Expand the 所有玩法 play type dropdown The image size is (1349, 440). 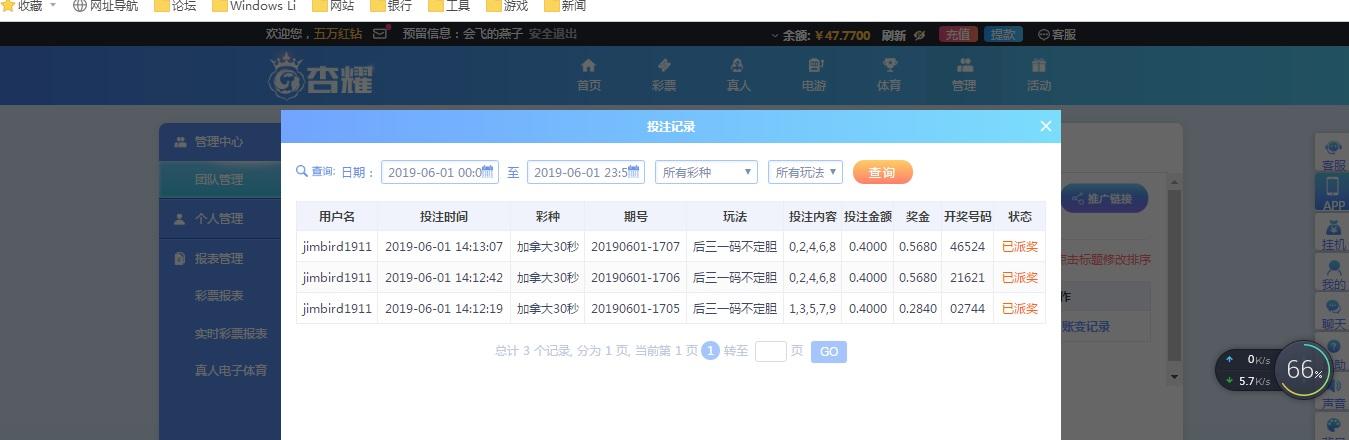pyautogui.click(x=805, y=172)
